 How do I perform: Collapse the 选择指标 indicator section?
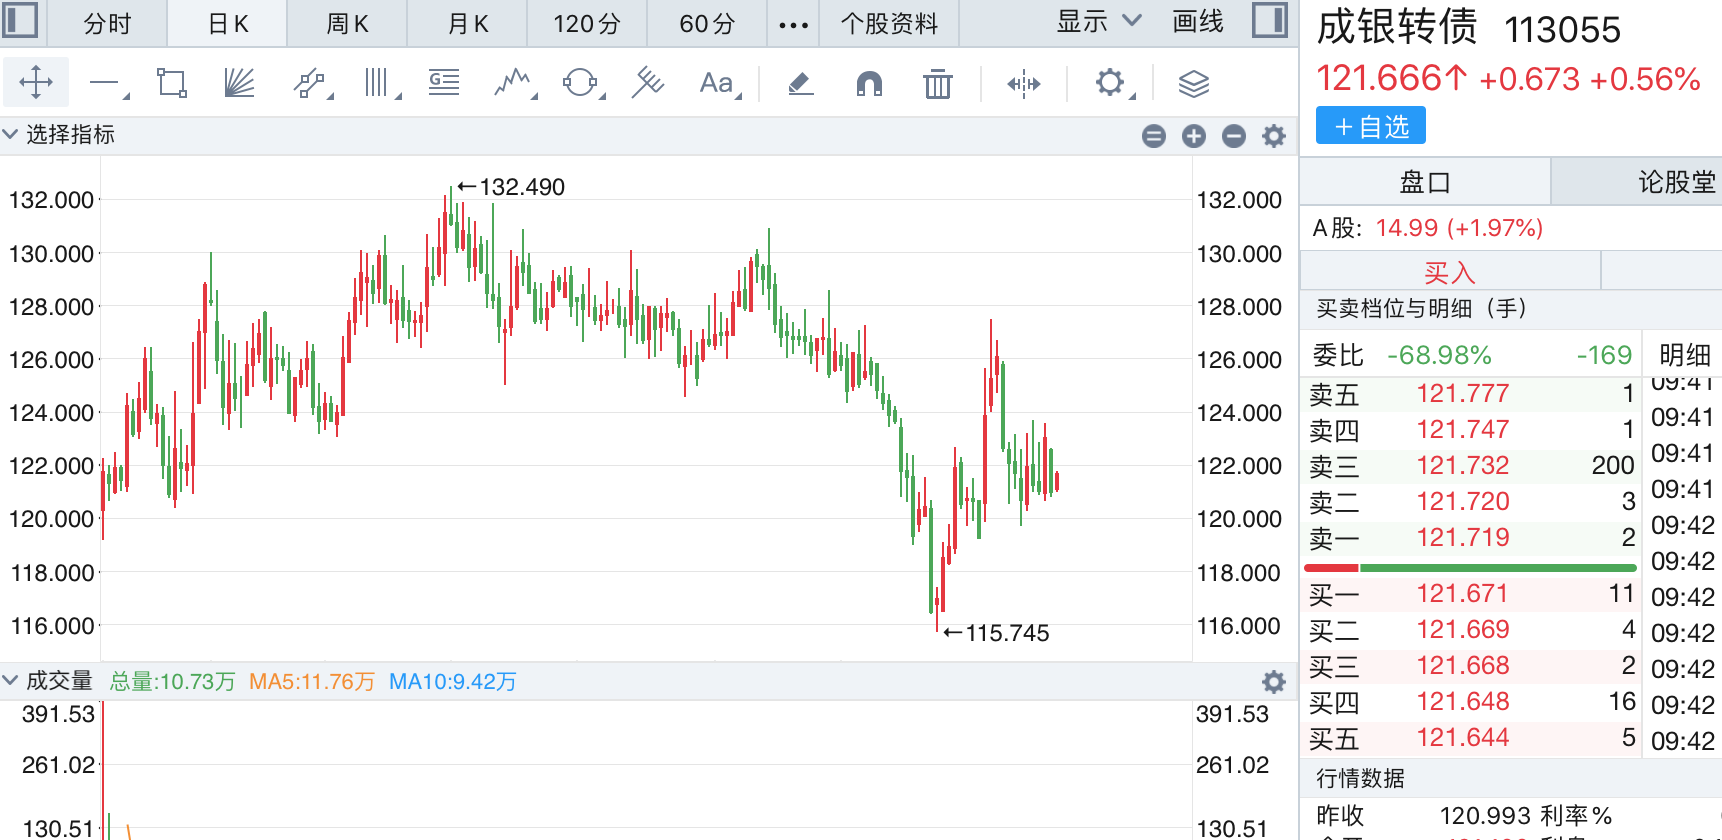point(11,134)
